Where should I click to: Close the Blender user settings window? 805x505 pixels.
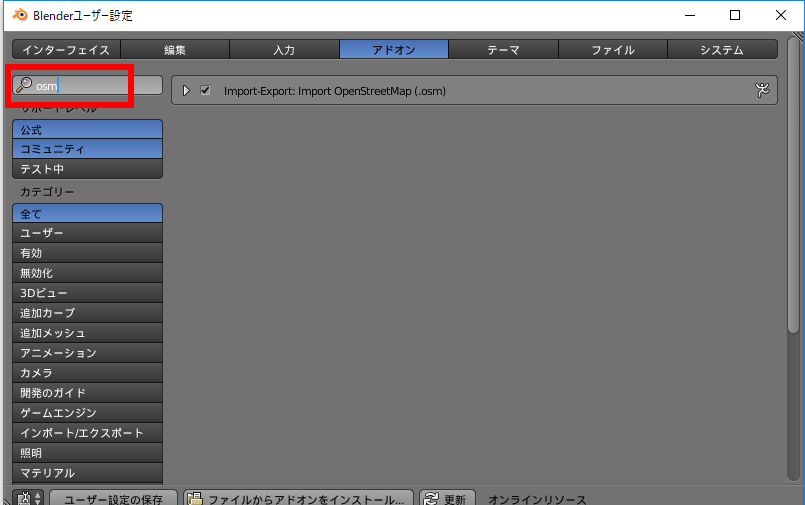(x=780, y=15)
